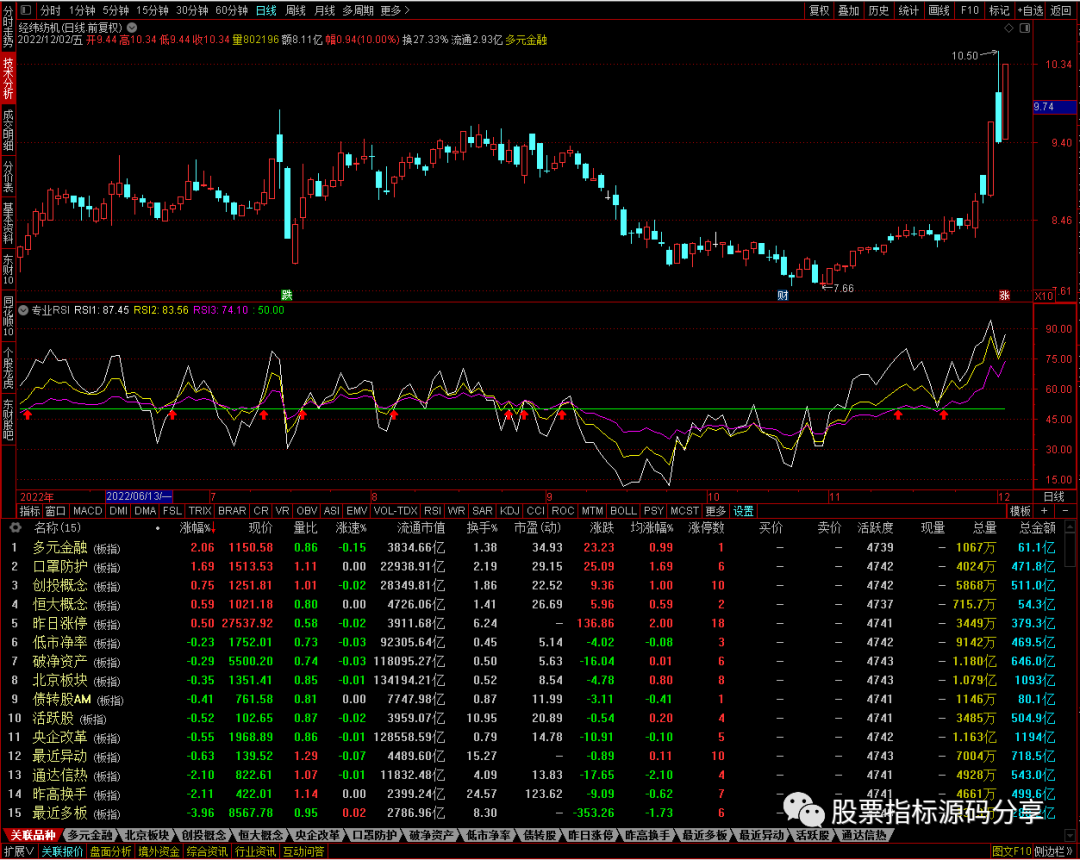Switch to 60分钟 period

point(232,10)
